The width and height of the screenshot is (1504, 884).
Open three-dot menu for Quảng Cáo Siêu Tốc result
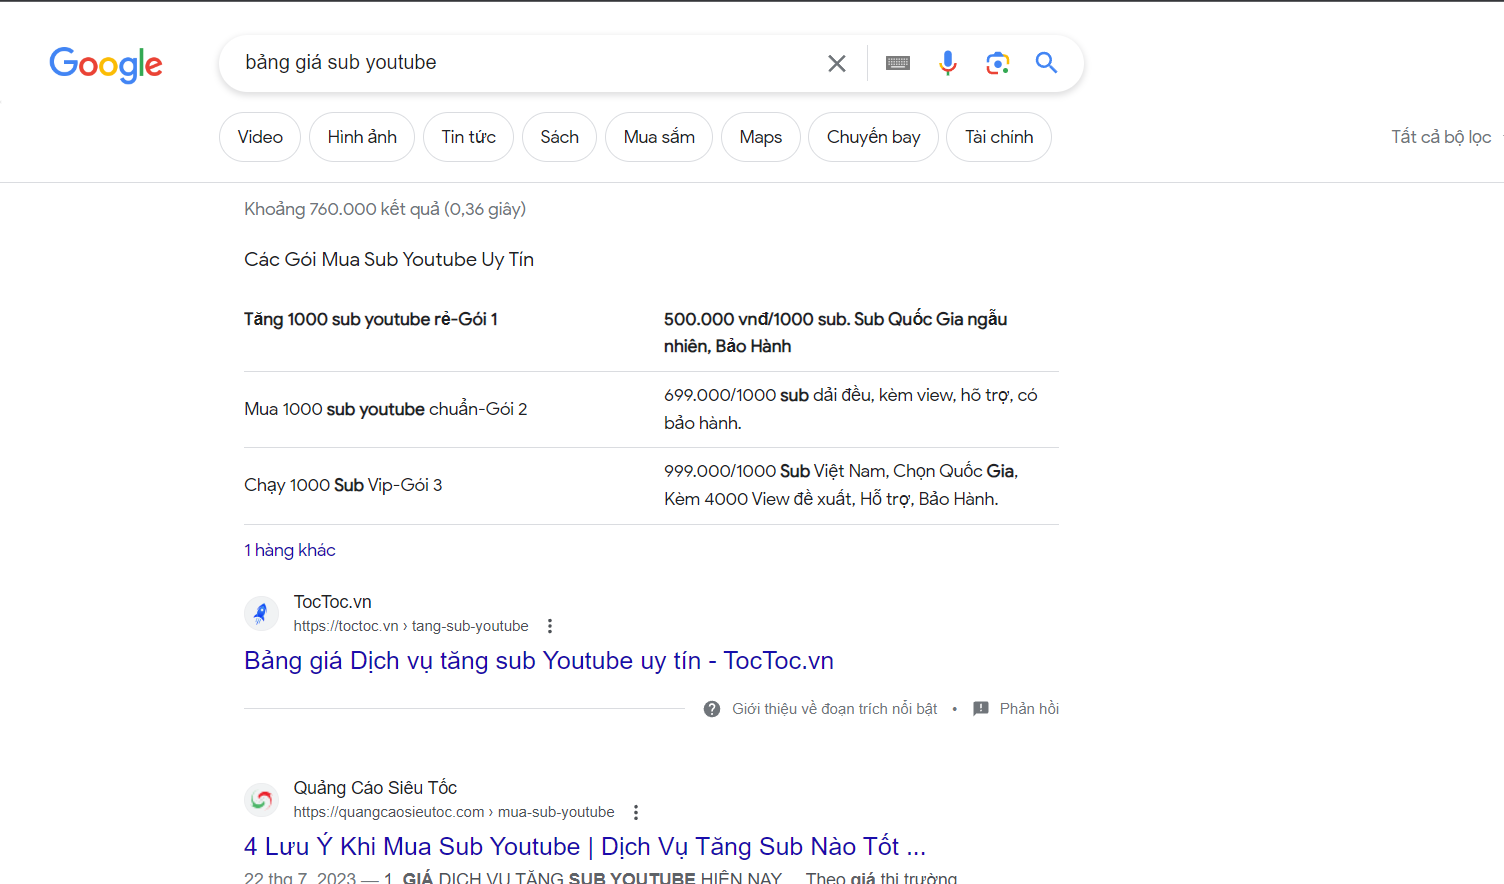636,812
